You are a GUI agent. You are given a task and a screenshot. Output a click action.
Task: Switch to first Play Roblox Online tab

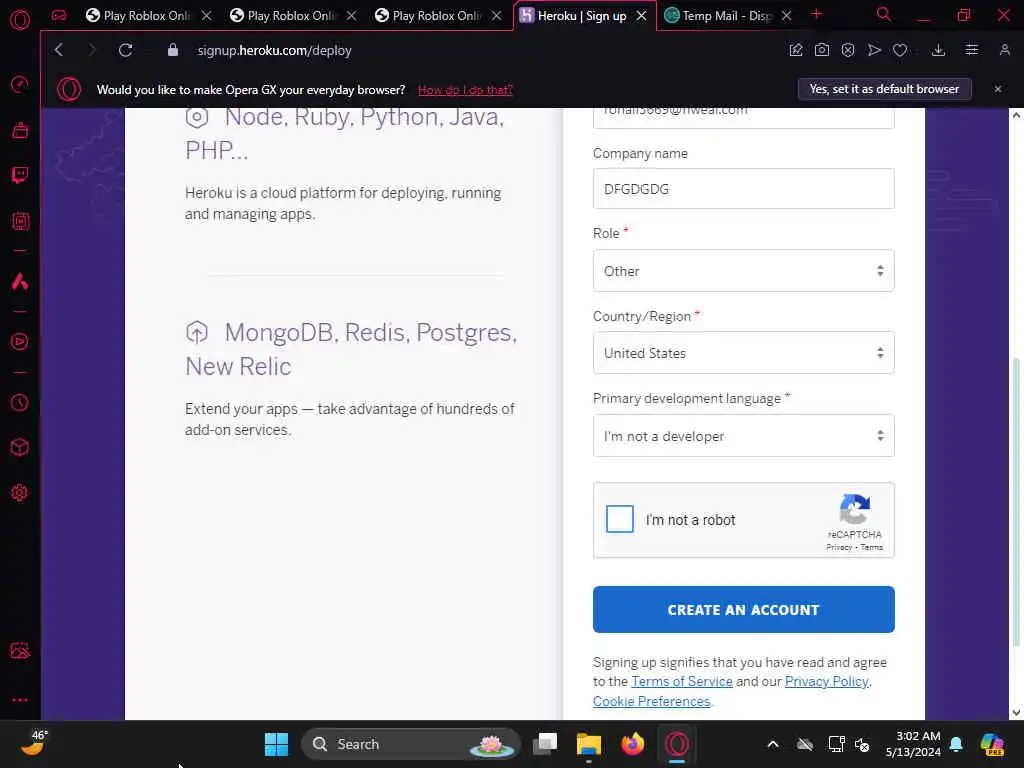point(149,16)
